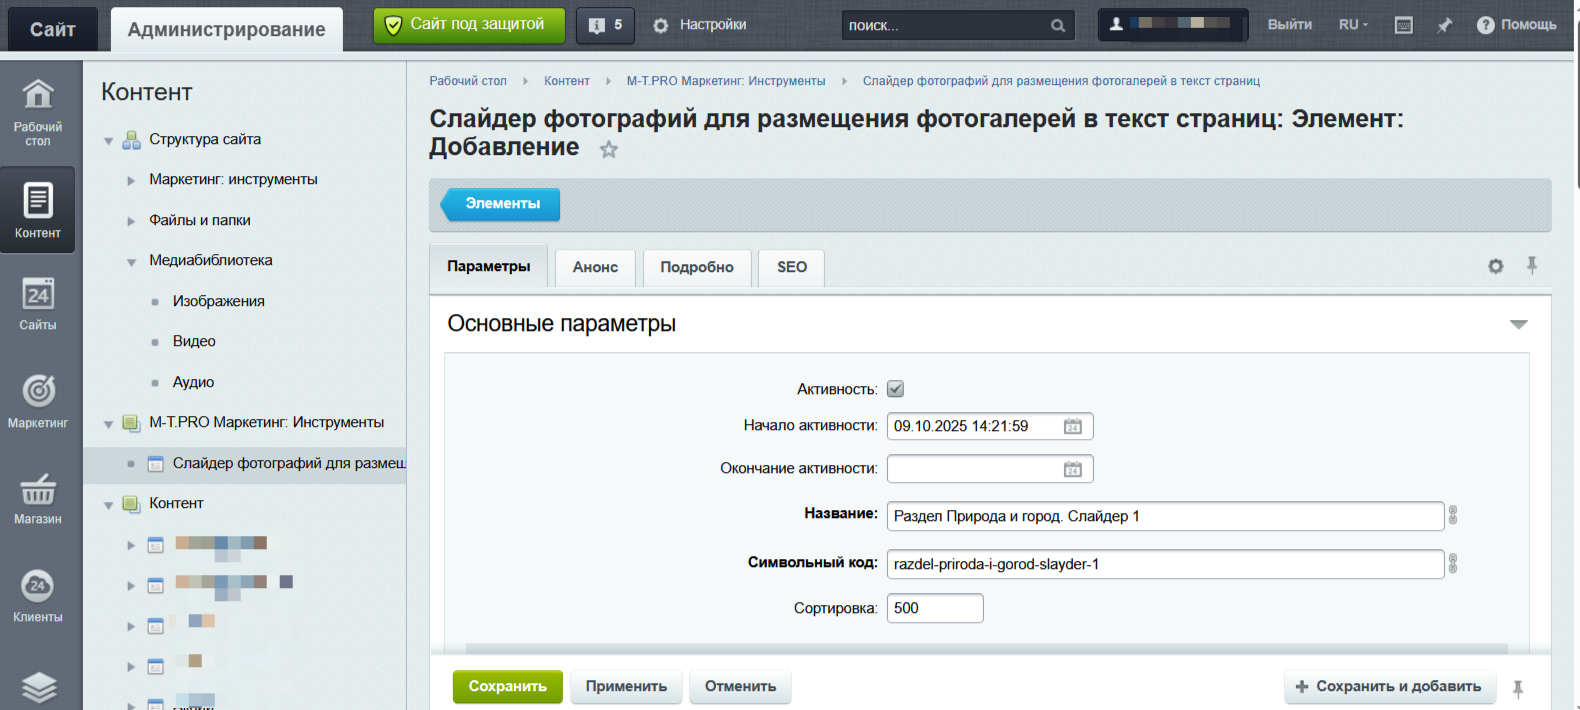This screenshot has width=1580, height=710.
Task: Click the green Сохранить button
Action: point(507,686)
